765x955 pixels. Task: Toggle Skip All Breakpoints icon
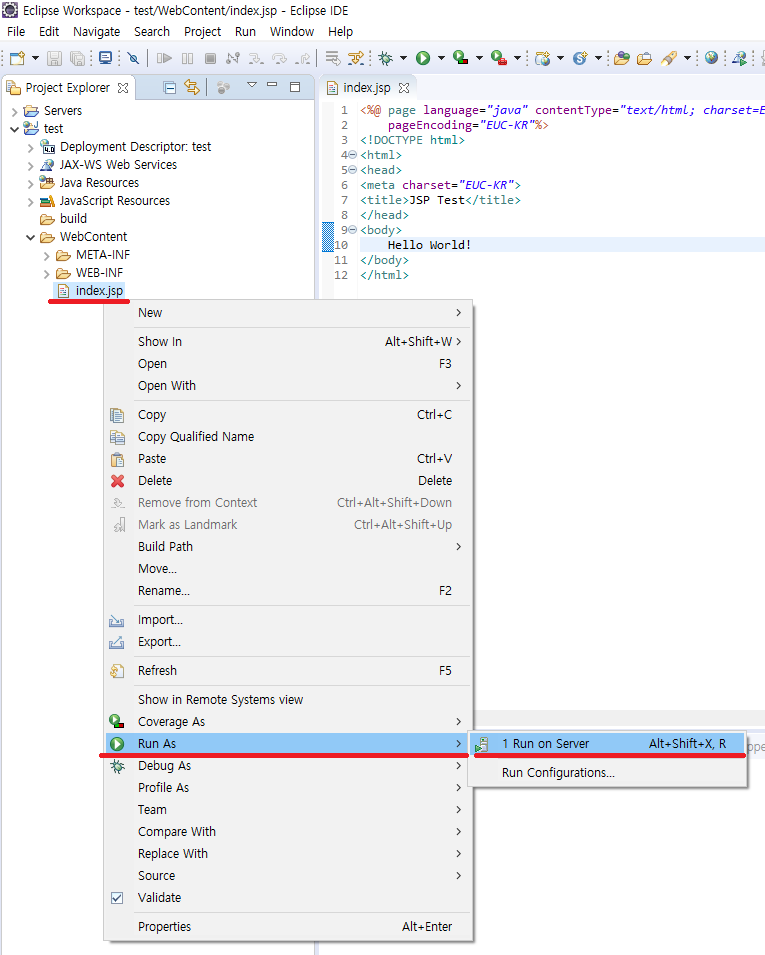pyautogui.click(x=133, y=58)
